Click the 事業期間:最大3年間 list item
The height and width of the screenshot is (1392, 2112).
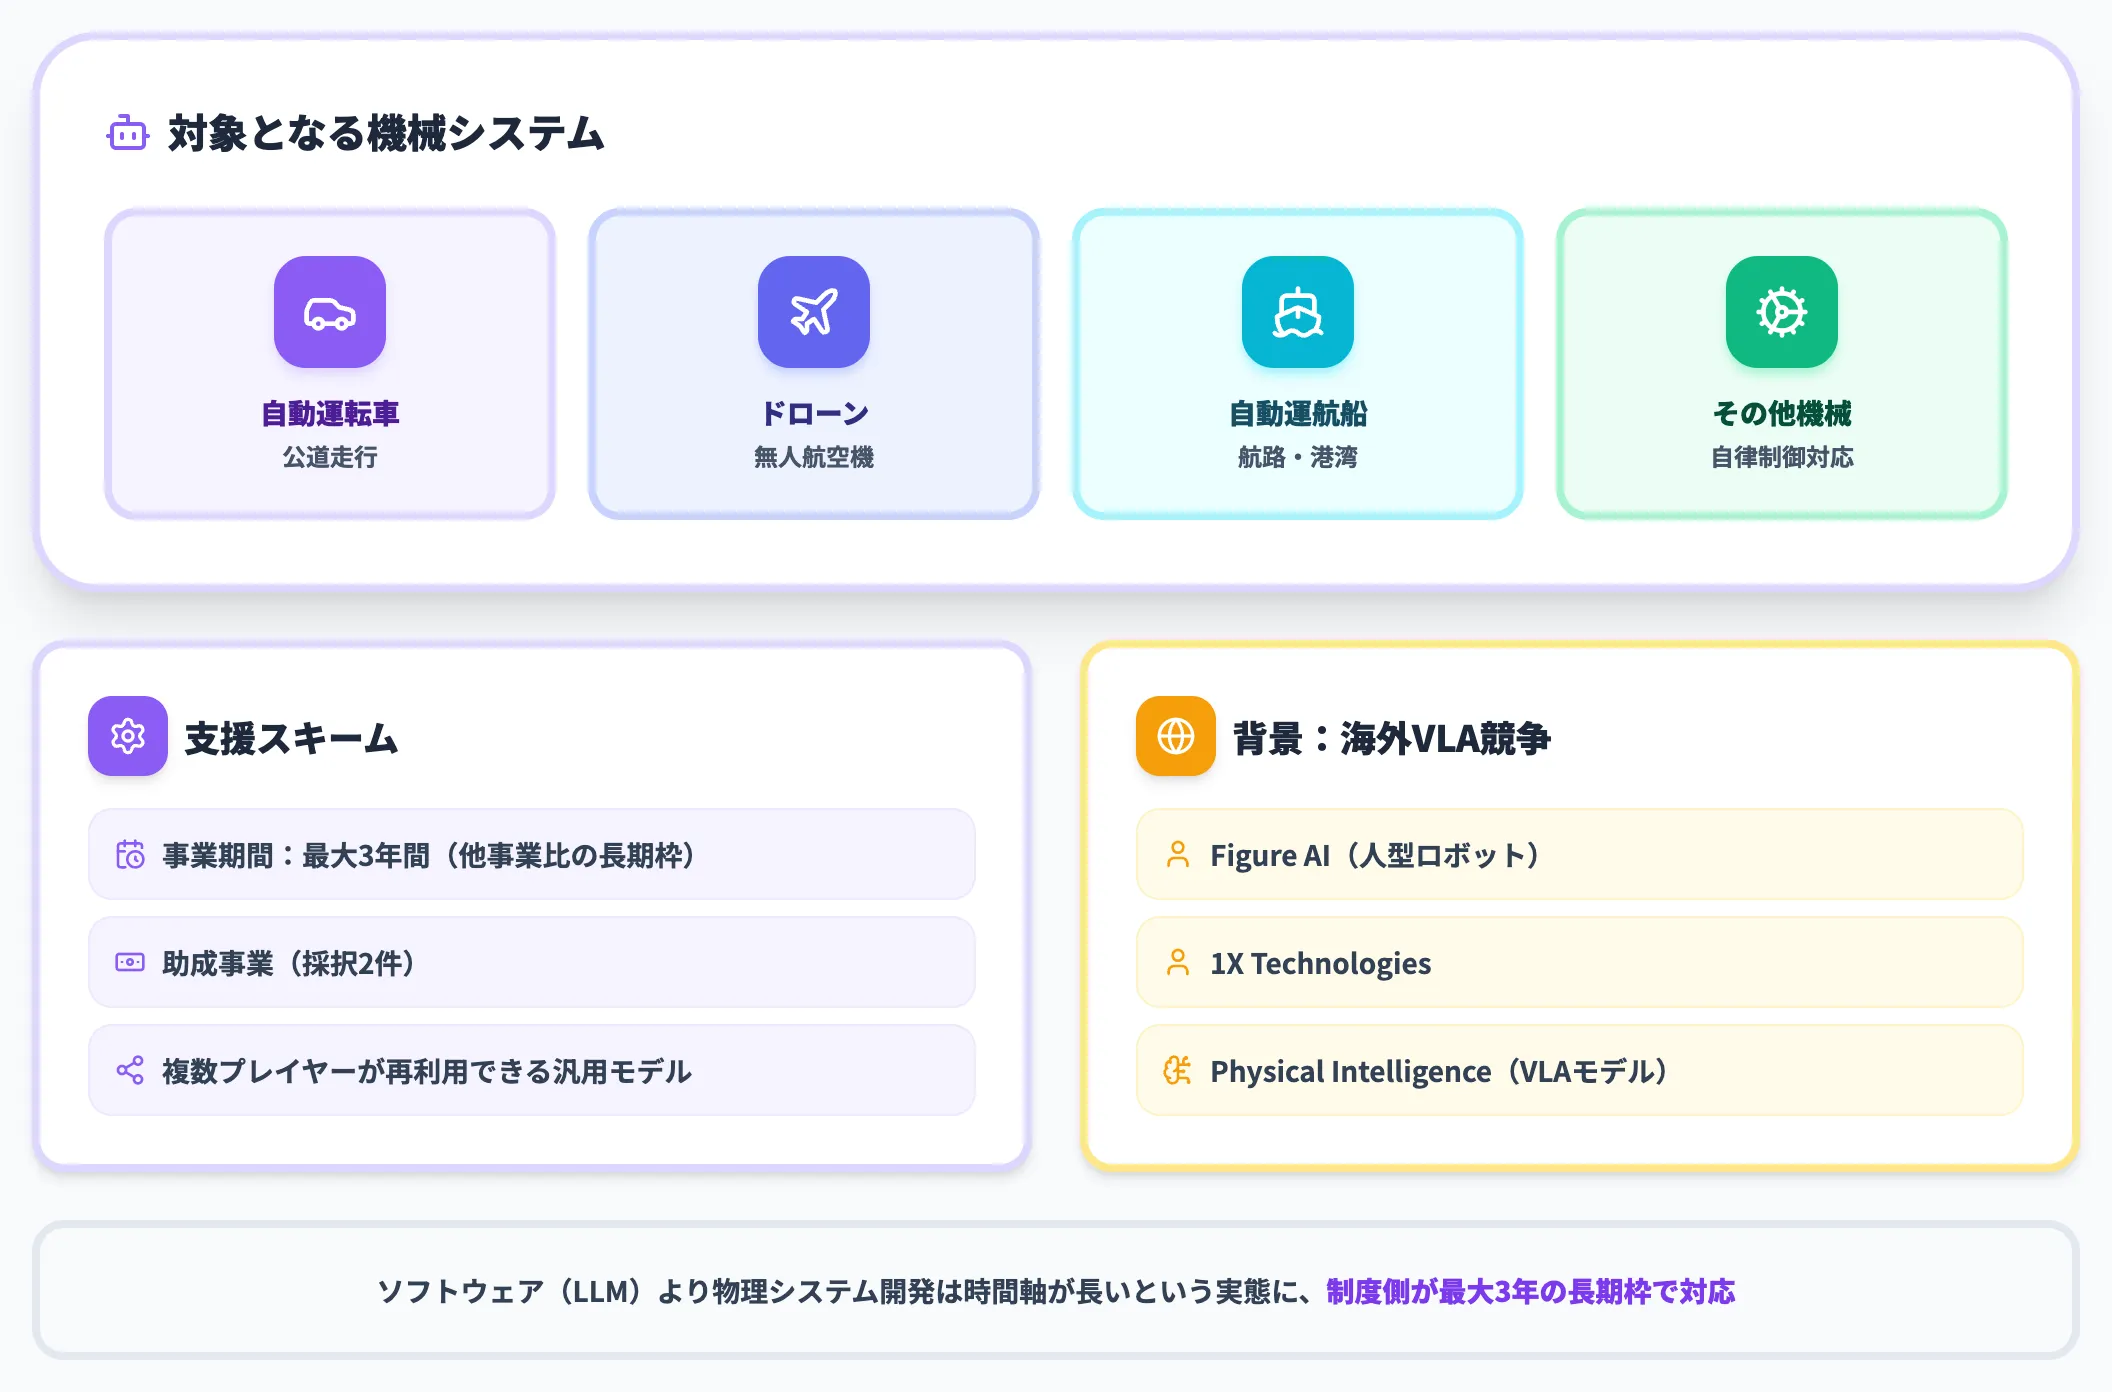532,854
